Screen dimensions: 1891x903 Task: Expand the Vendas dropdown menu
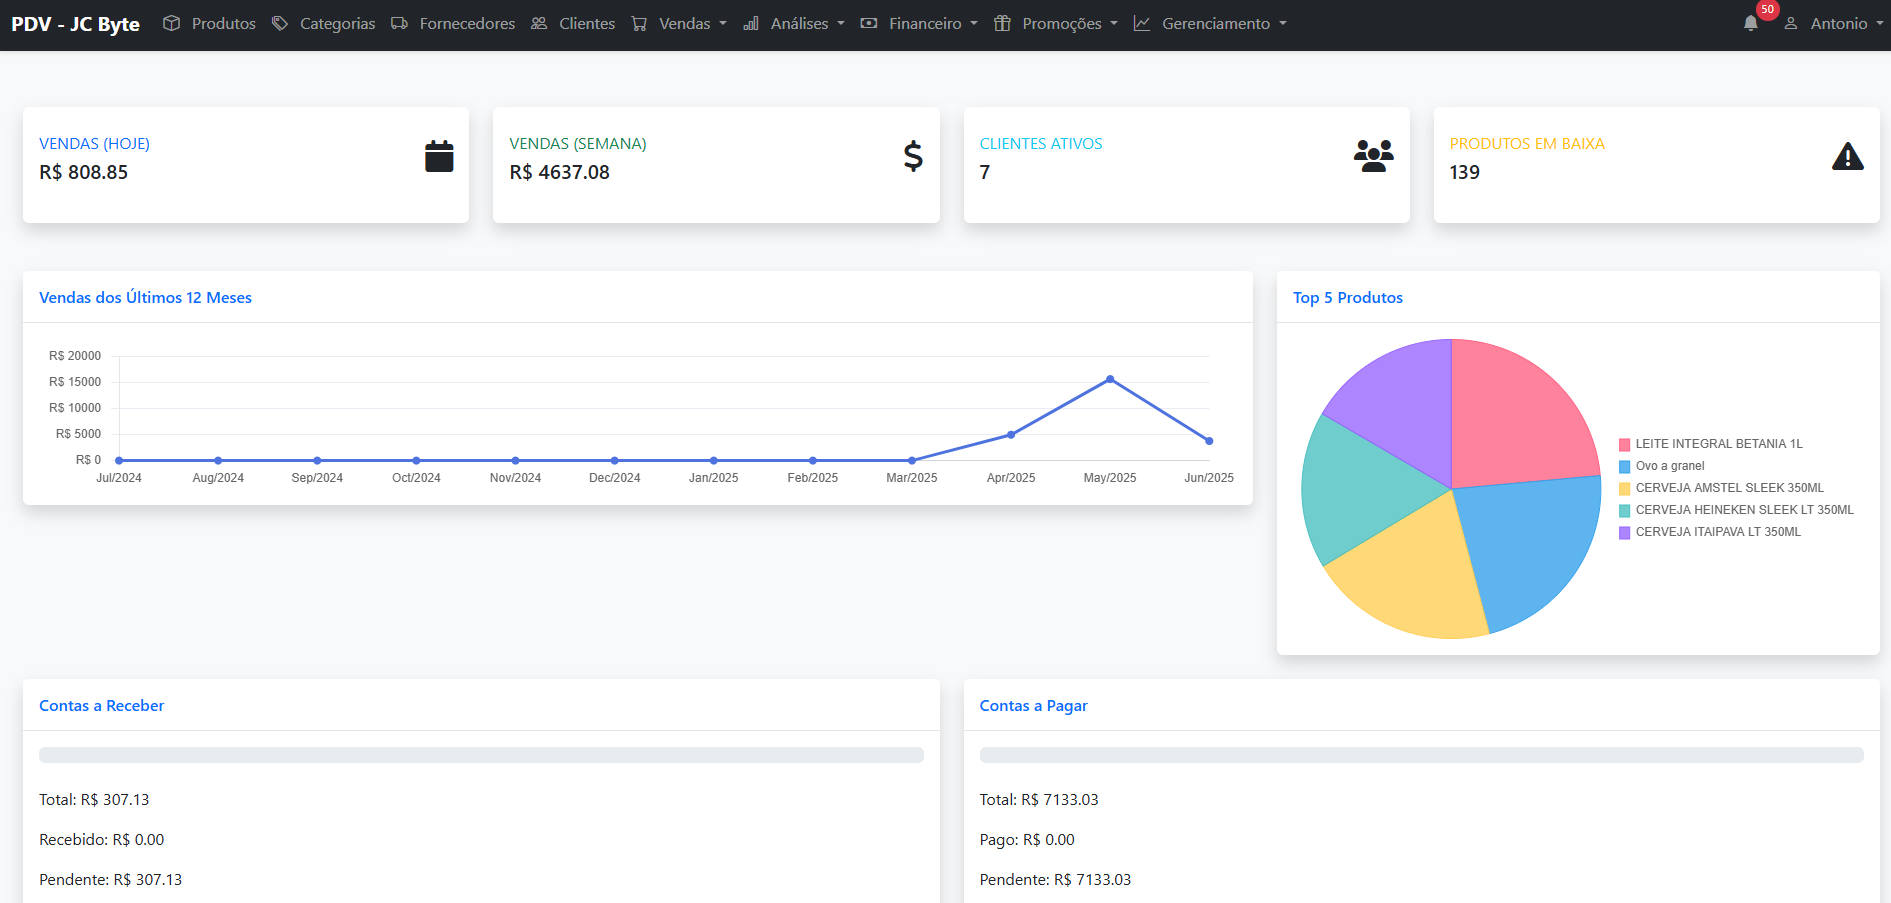(x=681, y=23)
